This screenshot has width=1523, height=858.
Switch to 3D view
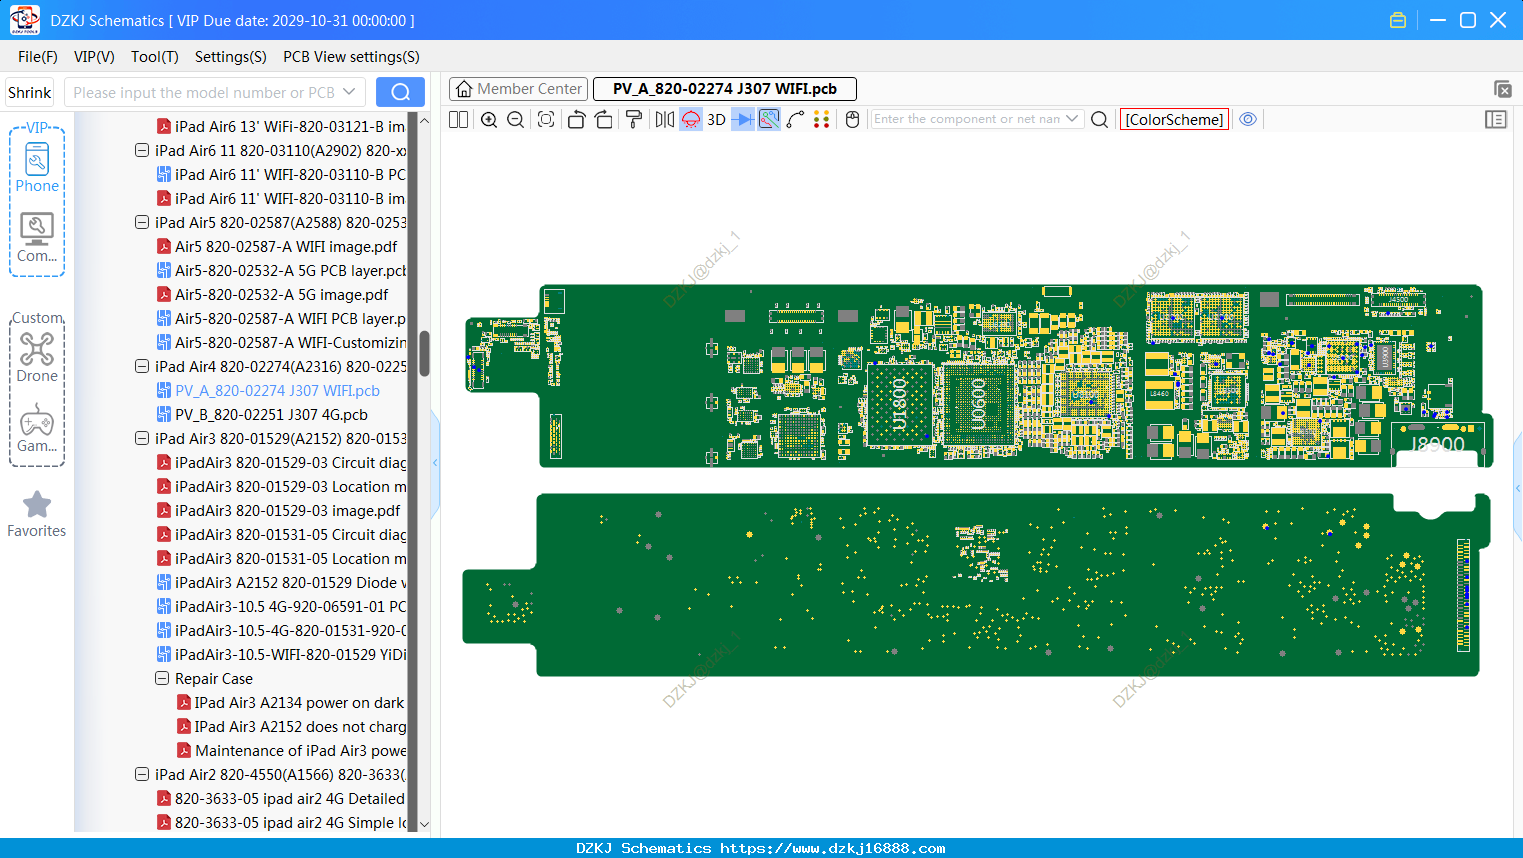[x=716, y=119]
